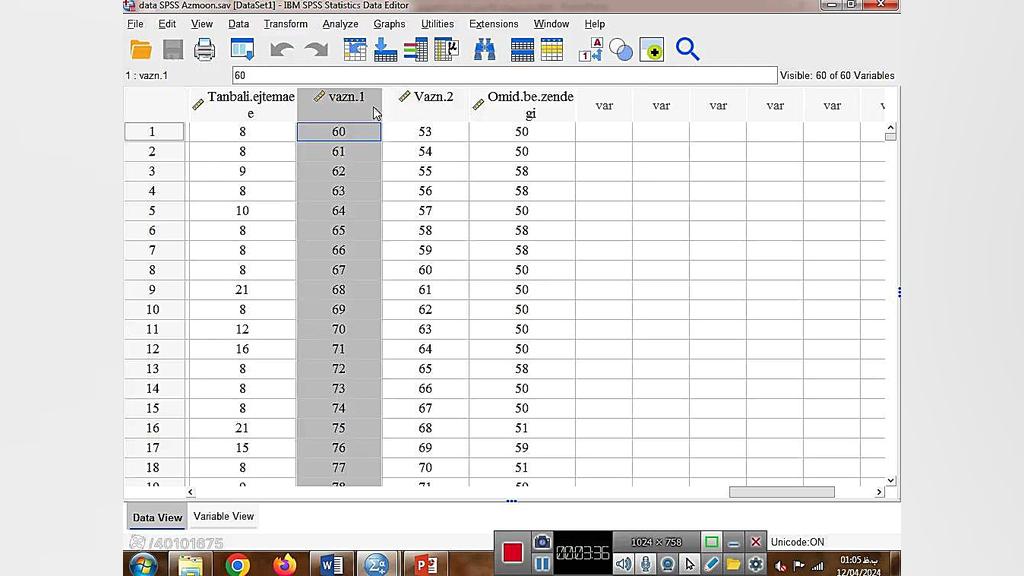Screen dimensions: 1024x576
Task: Click the vertical scrollbar up arrow
Action: (890, 128)
